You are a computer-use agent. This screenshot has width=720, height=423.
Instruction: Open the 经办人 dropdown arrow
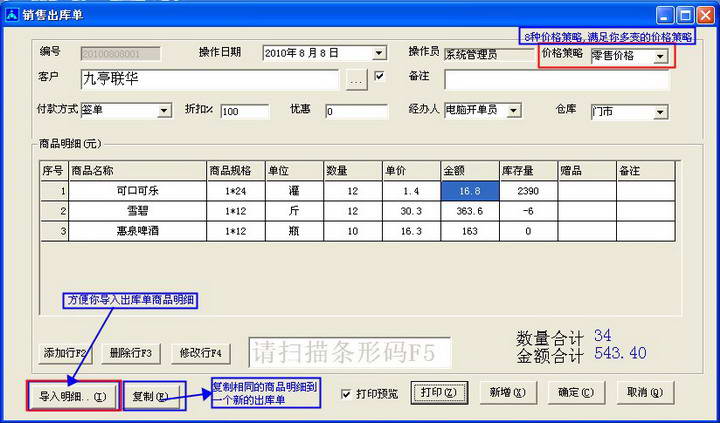(513, 111)
